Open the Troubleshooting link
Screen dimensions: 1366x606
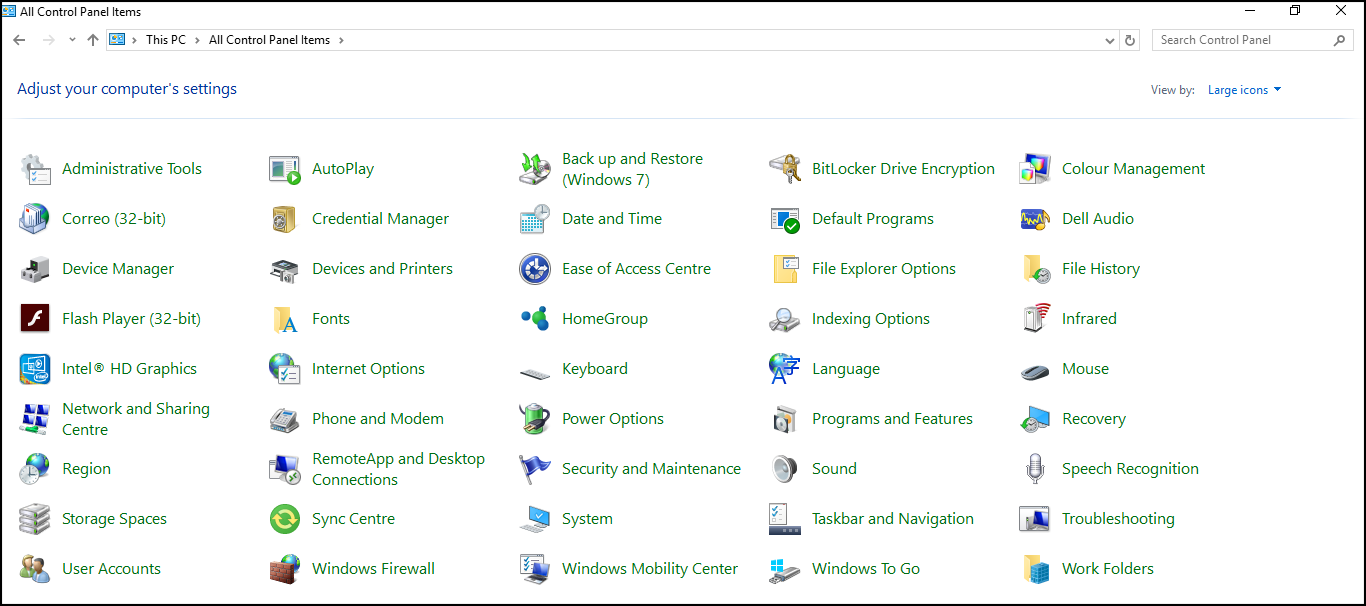(1118, 519)
